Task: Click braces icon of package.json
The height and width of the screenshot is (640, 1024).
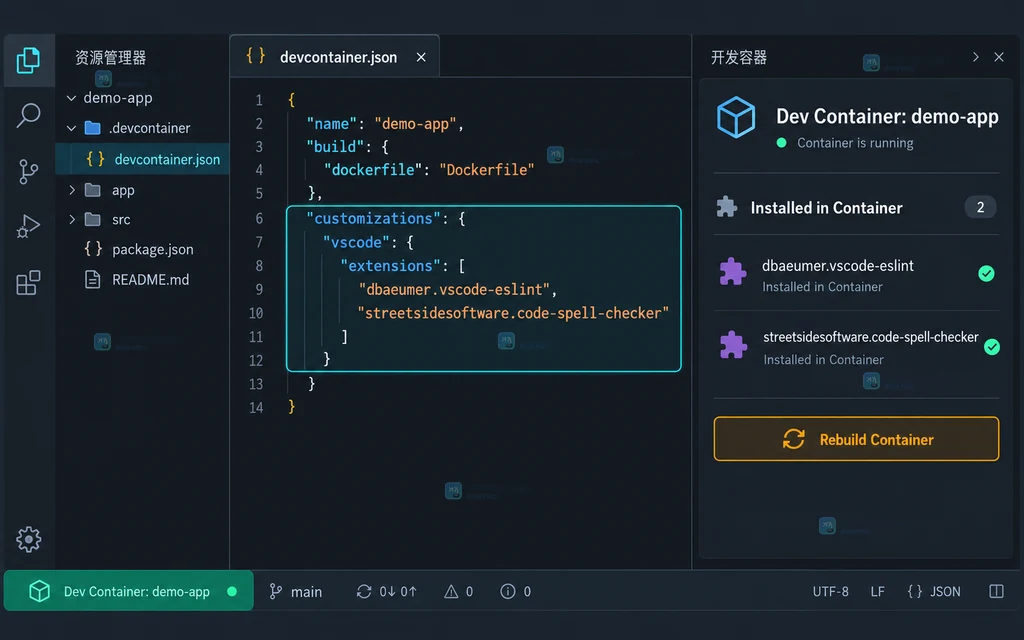Action: (x=93, y=249)
